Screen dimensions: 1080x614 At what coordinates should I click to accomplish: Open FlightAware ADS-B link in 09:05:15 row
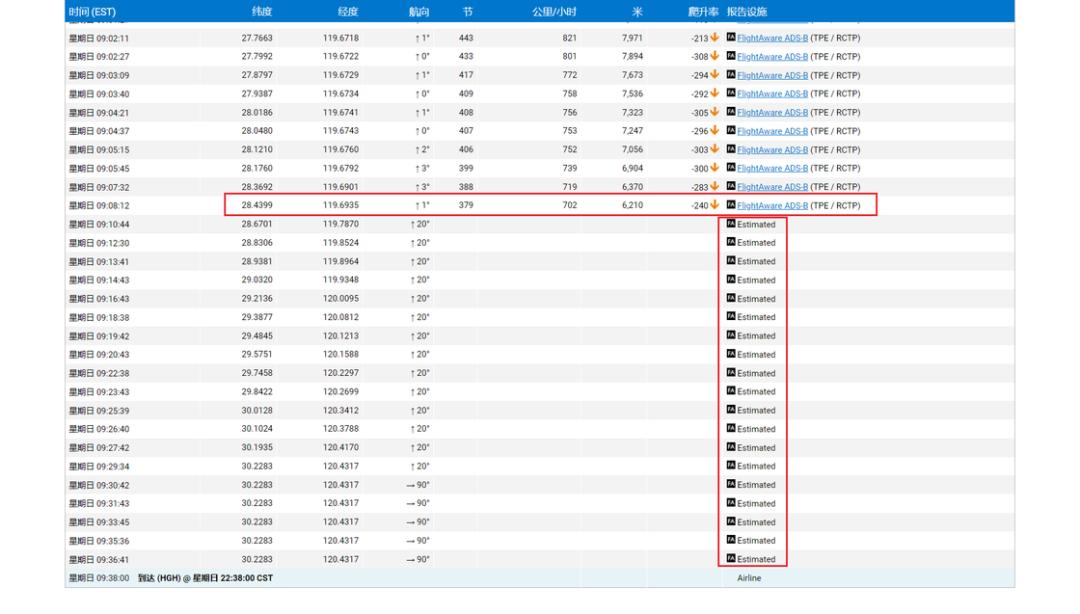click(x=772, y=150)
